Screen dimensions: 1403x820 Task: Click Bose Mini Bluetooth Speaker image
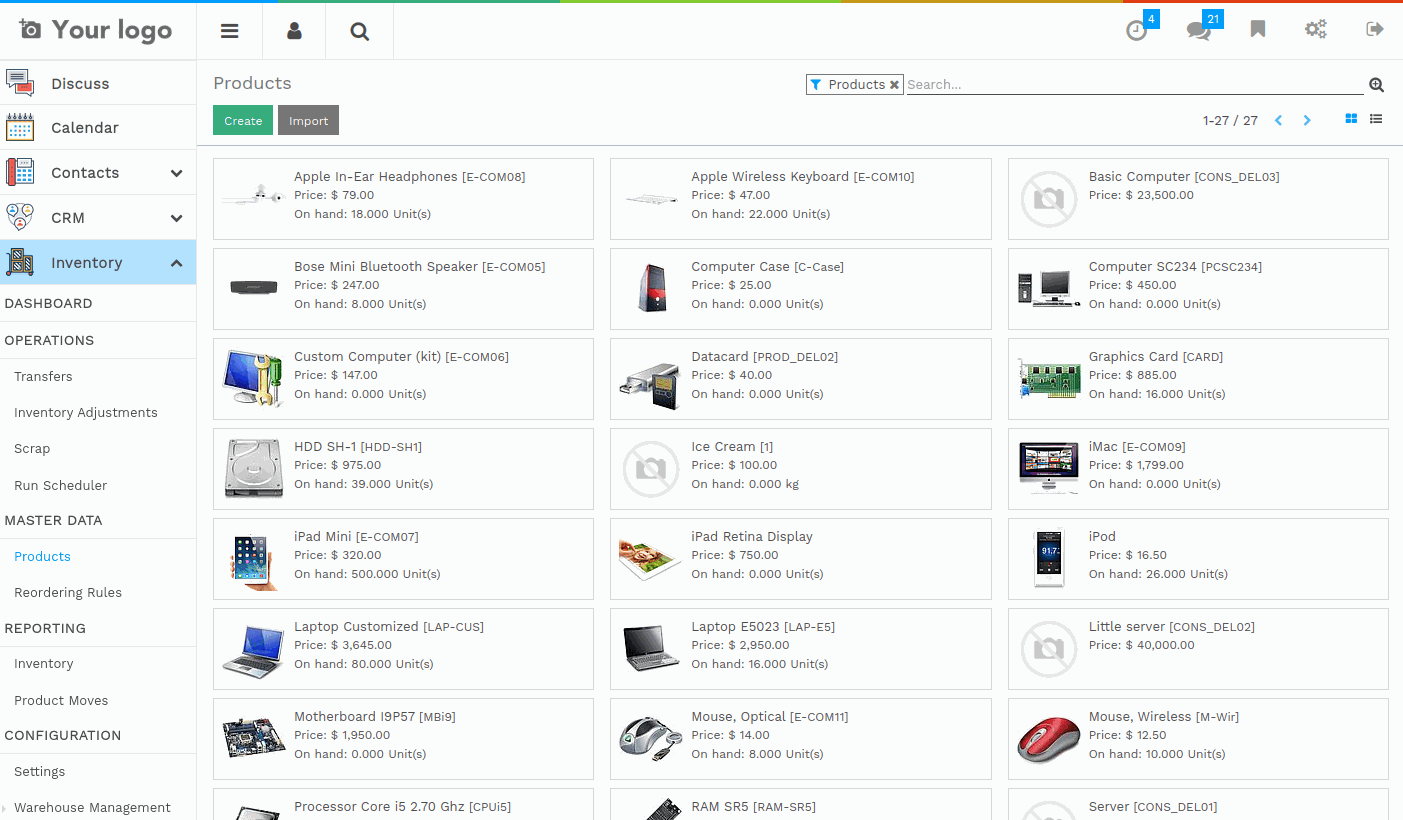[253, 287]
